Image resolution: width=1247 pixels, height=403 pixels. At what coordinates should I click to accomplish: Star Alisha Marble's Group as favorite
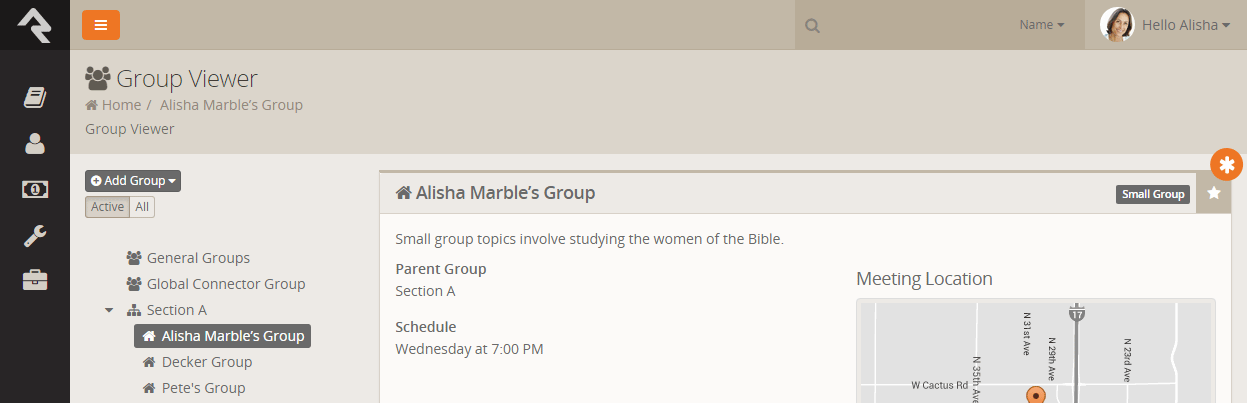[x=1213, y=193]
